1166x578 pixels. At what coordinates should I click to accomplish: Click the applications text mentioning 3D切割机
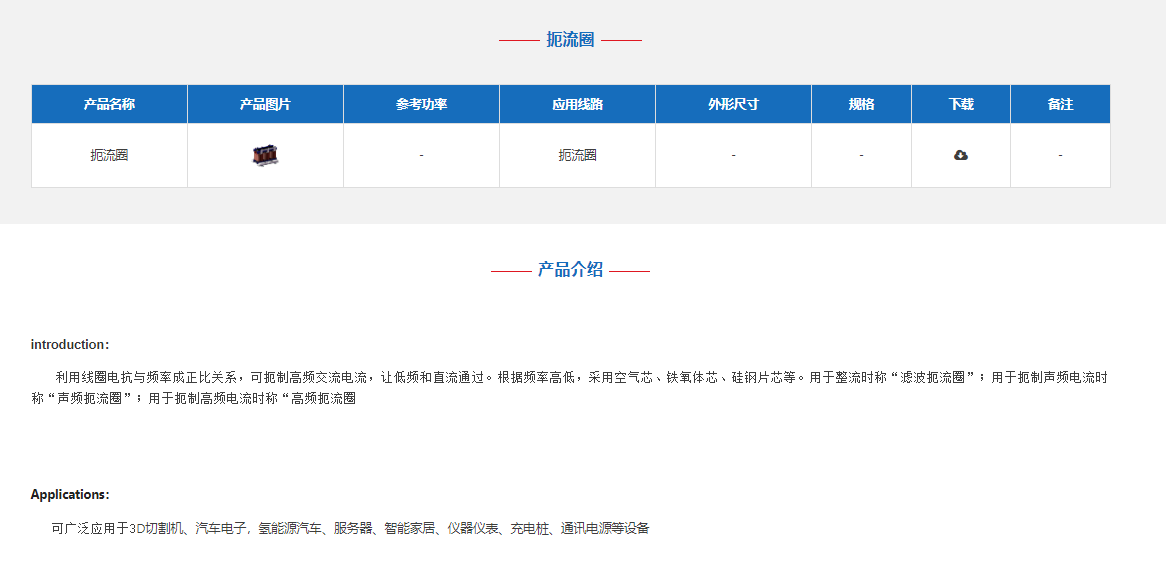[350, 528]
